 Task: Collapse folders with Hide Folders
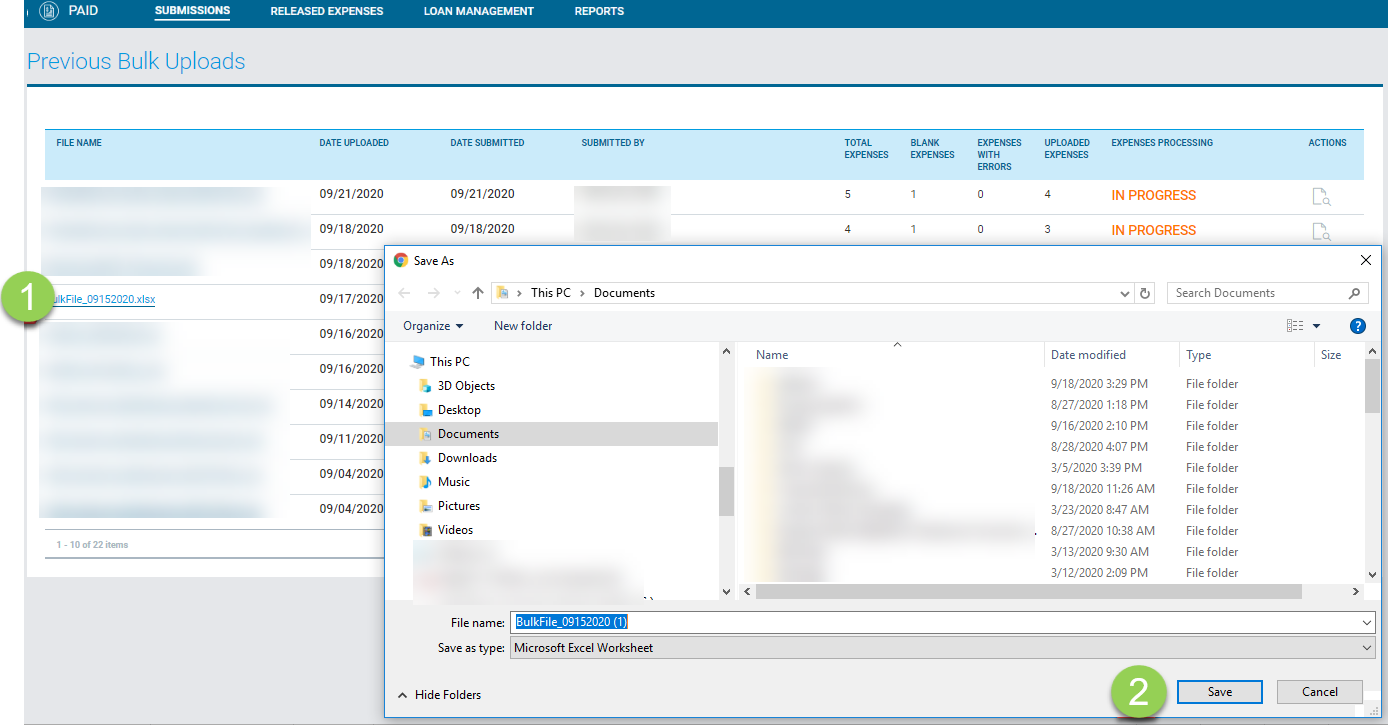(439, 695)
